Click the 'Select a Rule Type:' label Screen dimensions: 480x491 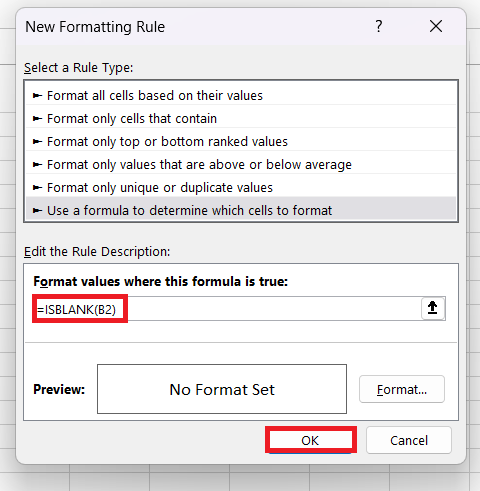[79, 68]
